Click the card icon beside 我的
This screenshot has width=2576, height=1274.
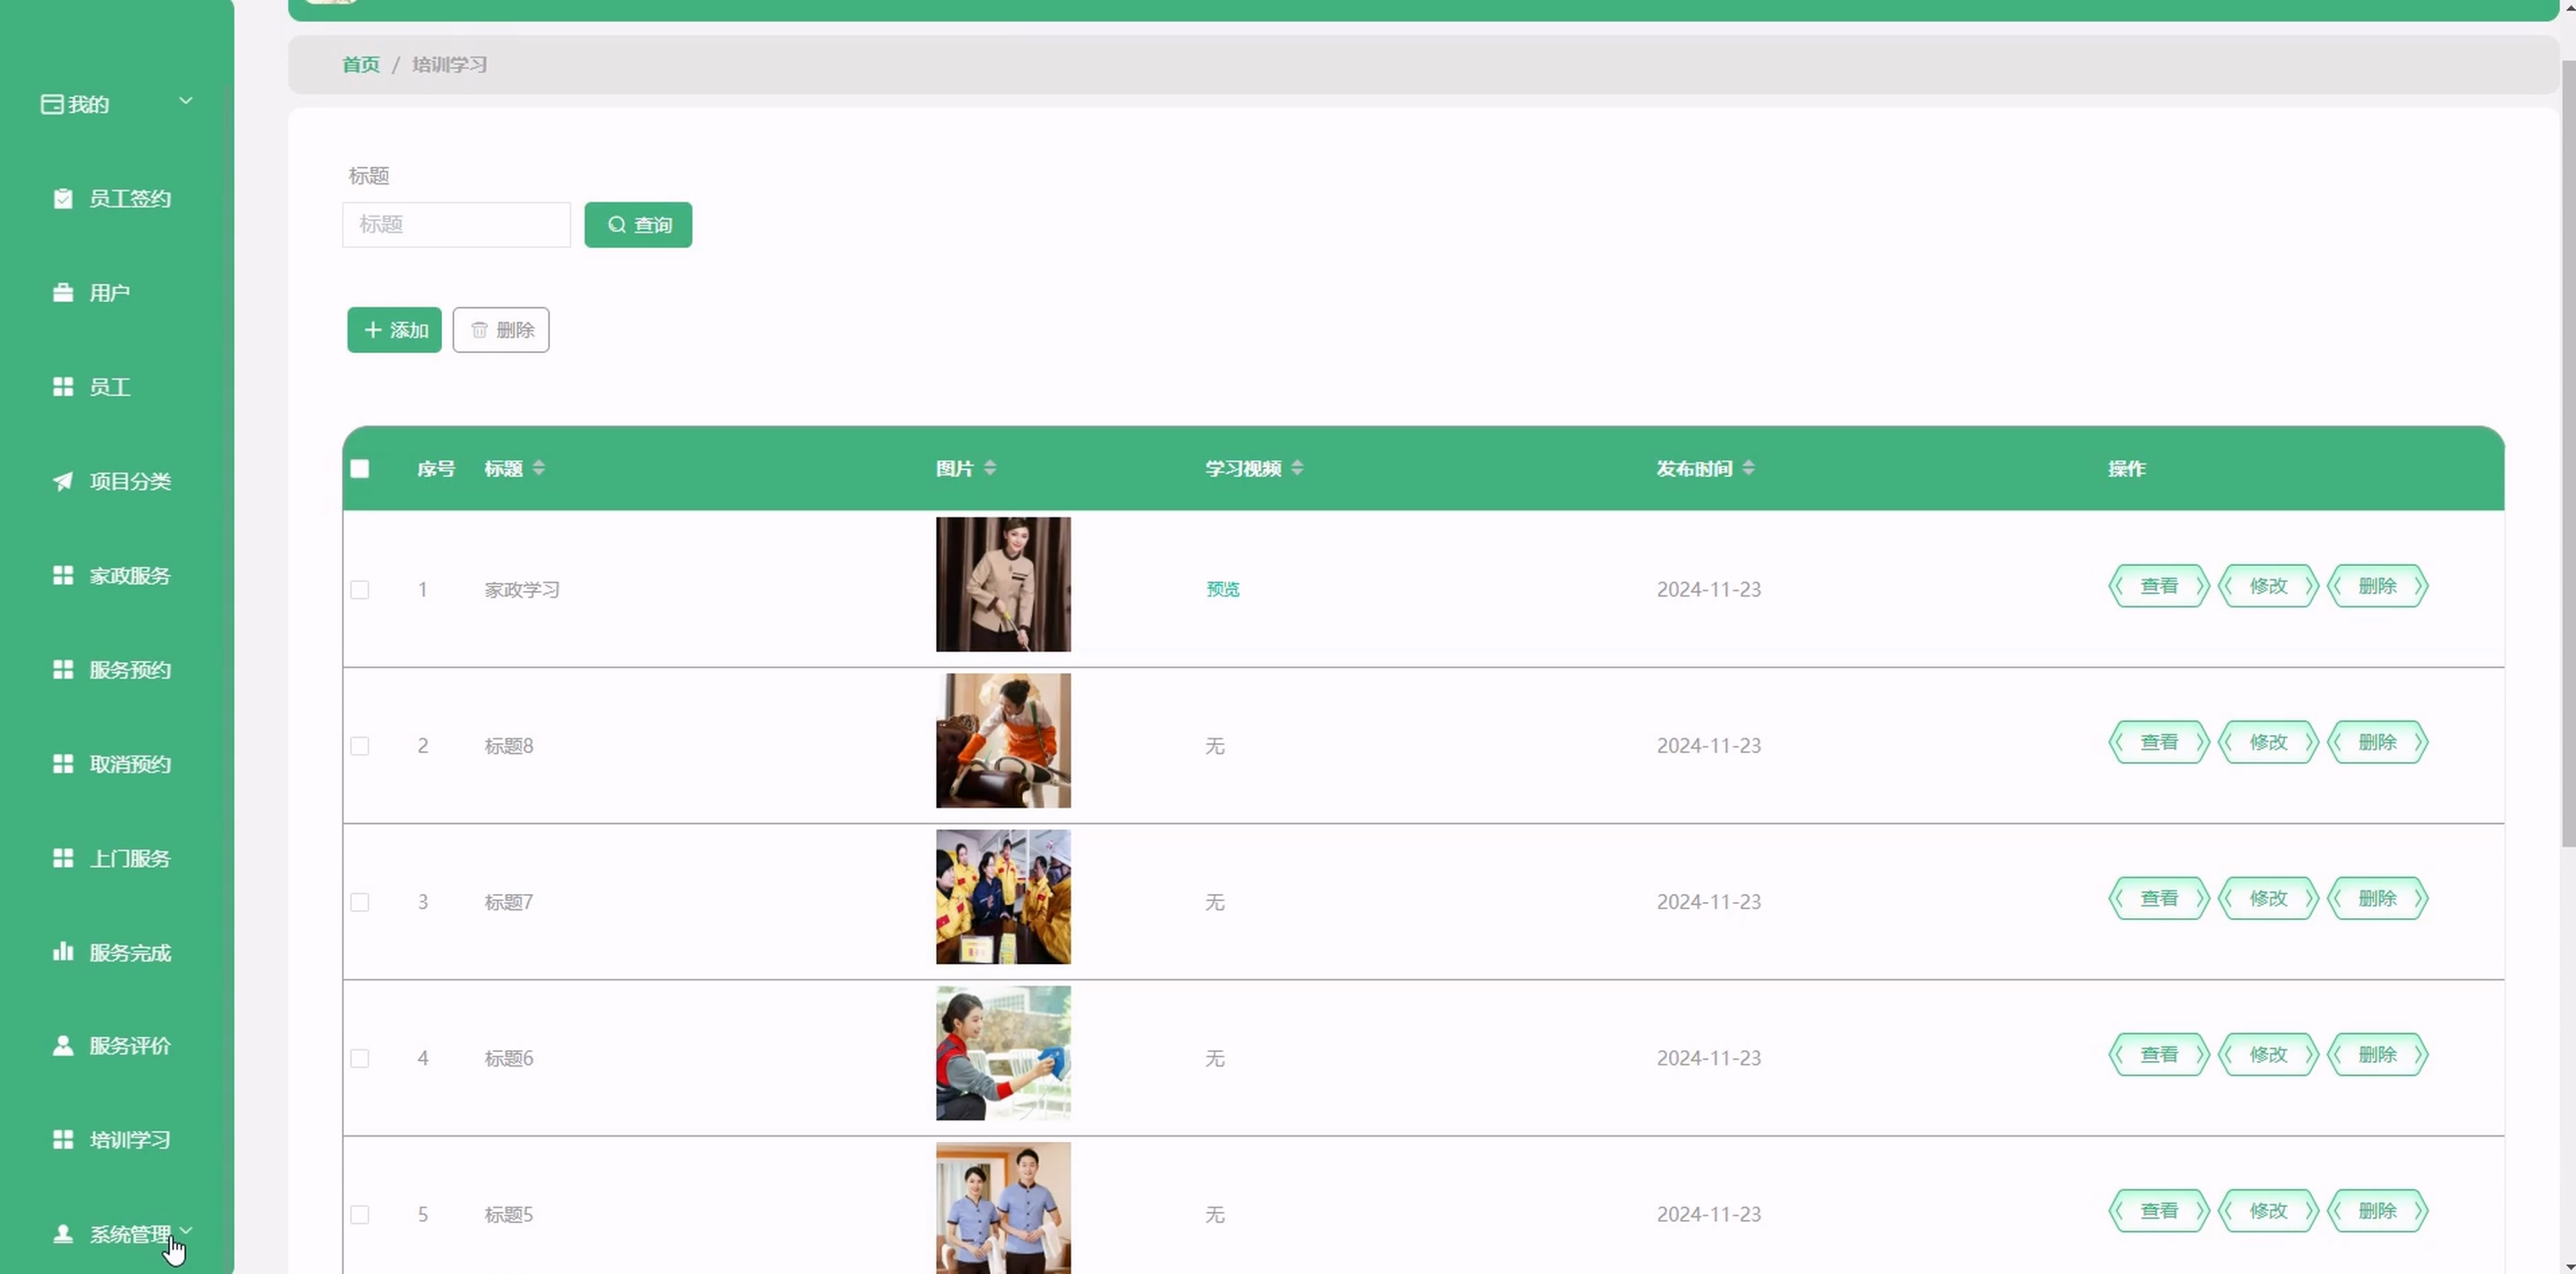pyautogui.click(x=52, y=104)
